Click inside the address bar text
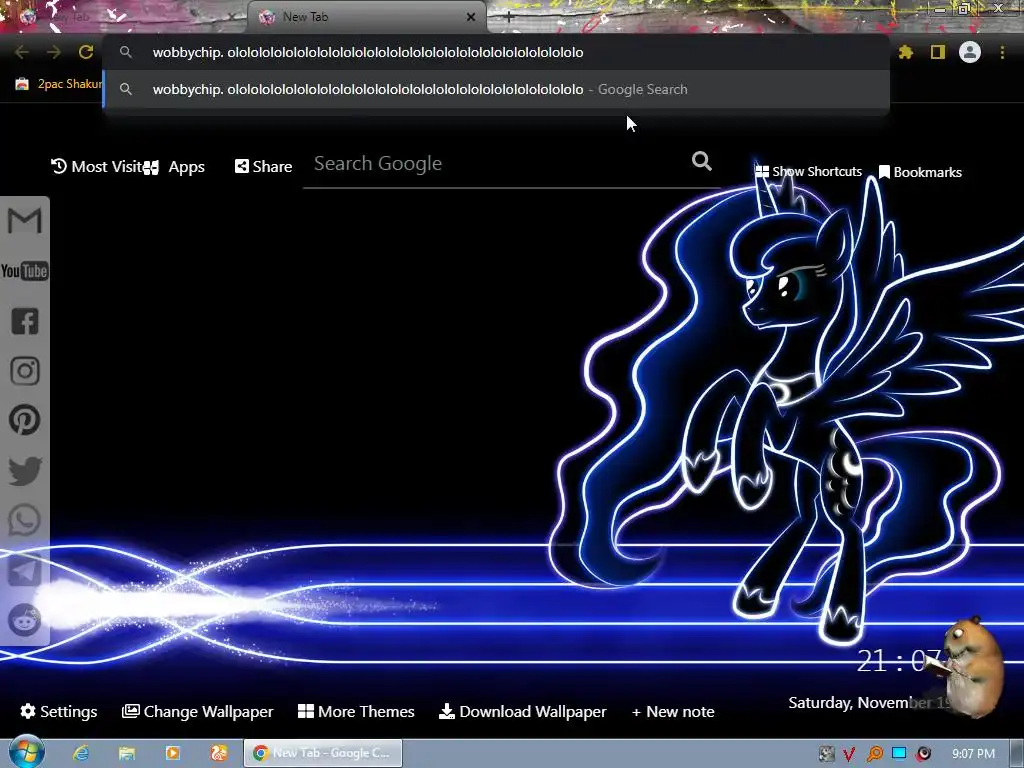Screen dimensions: 1024x768 368,52
